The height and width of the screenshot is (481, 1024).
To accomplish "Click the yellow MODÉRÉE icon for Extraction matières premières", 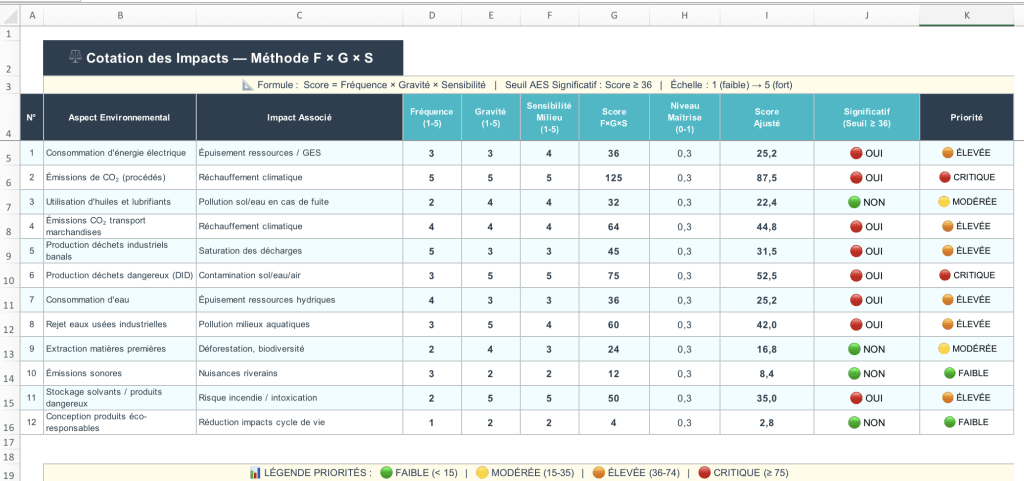I will (944, 349).
